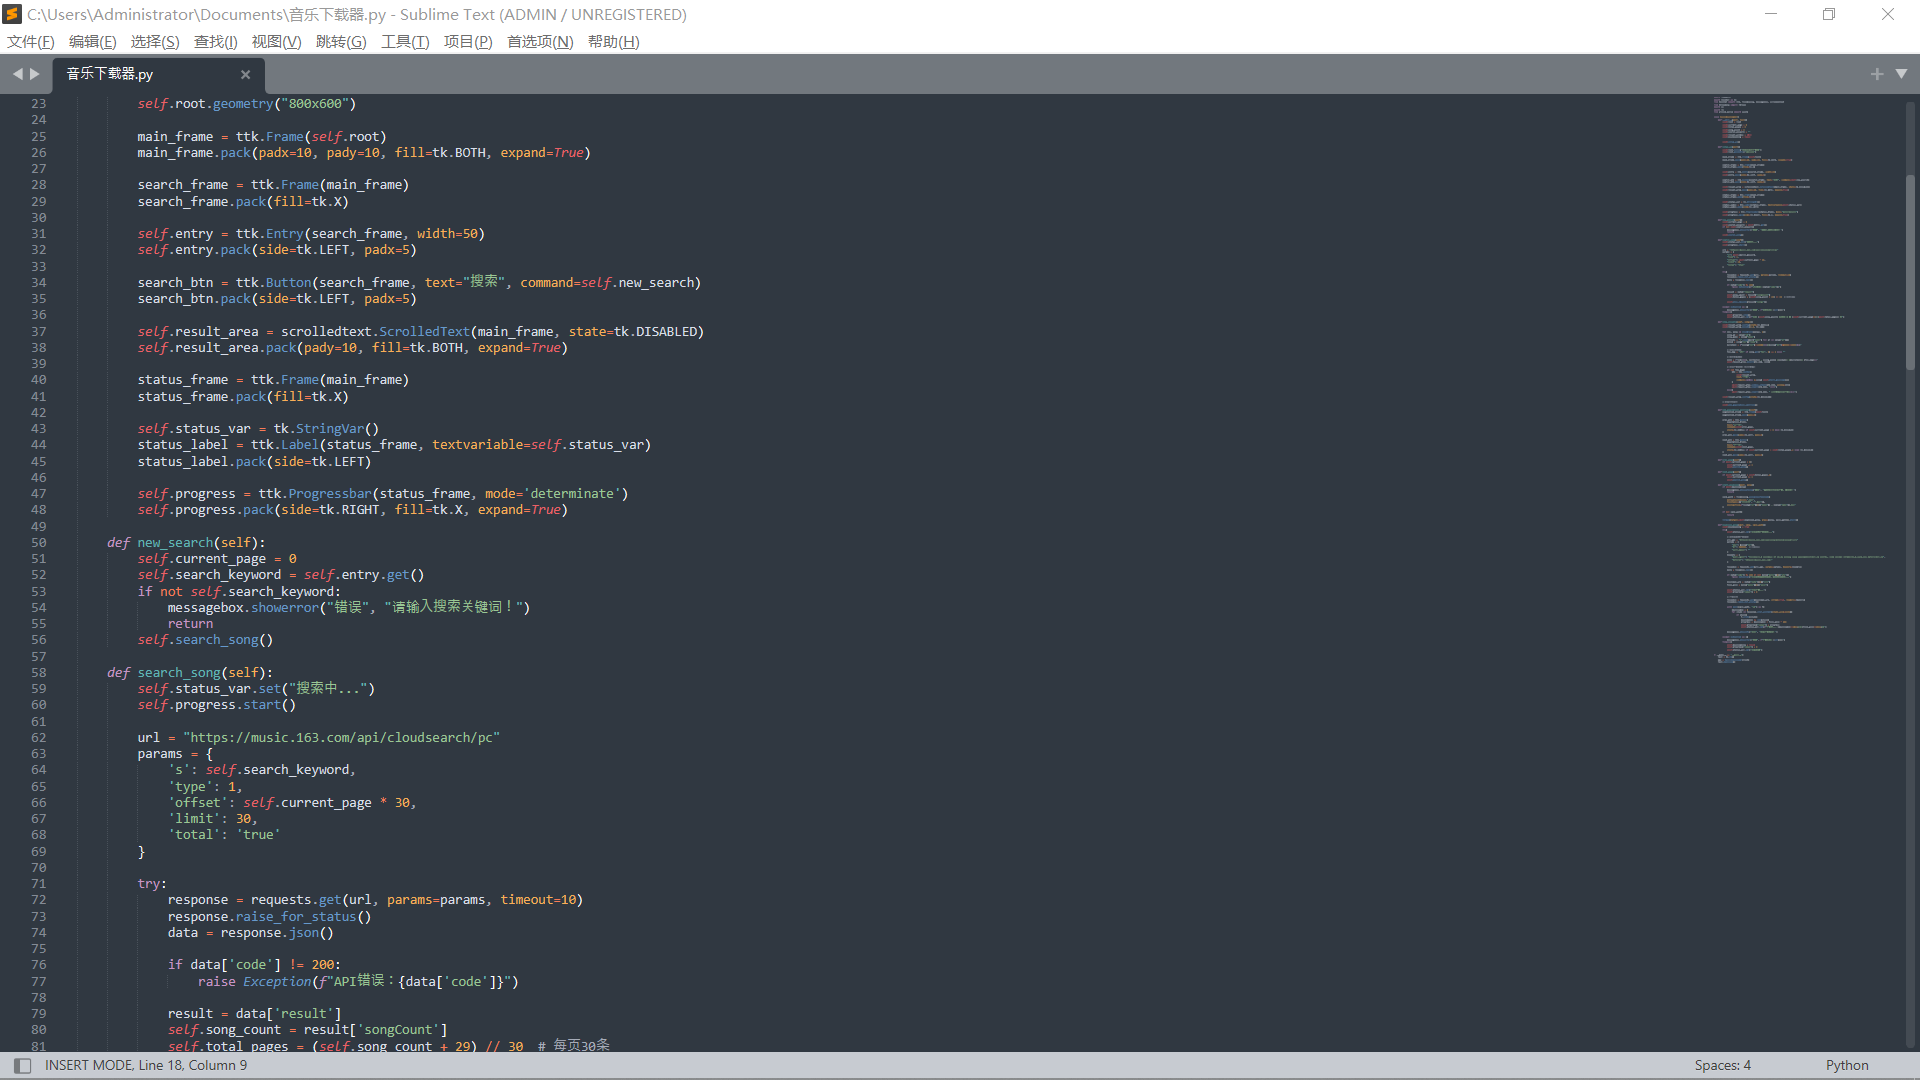1920x1080 pixels.
Task: Open the 文件(F) menu
Action: pyautogui.click(x=30, y=41)
